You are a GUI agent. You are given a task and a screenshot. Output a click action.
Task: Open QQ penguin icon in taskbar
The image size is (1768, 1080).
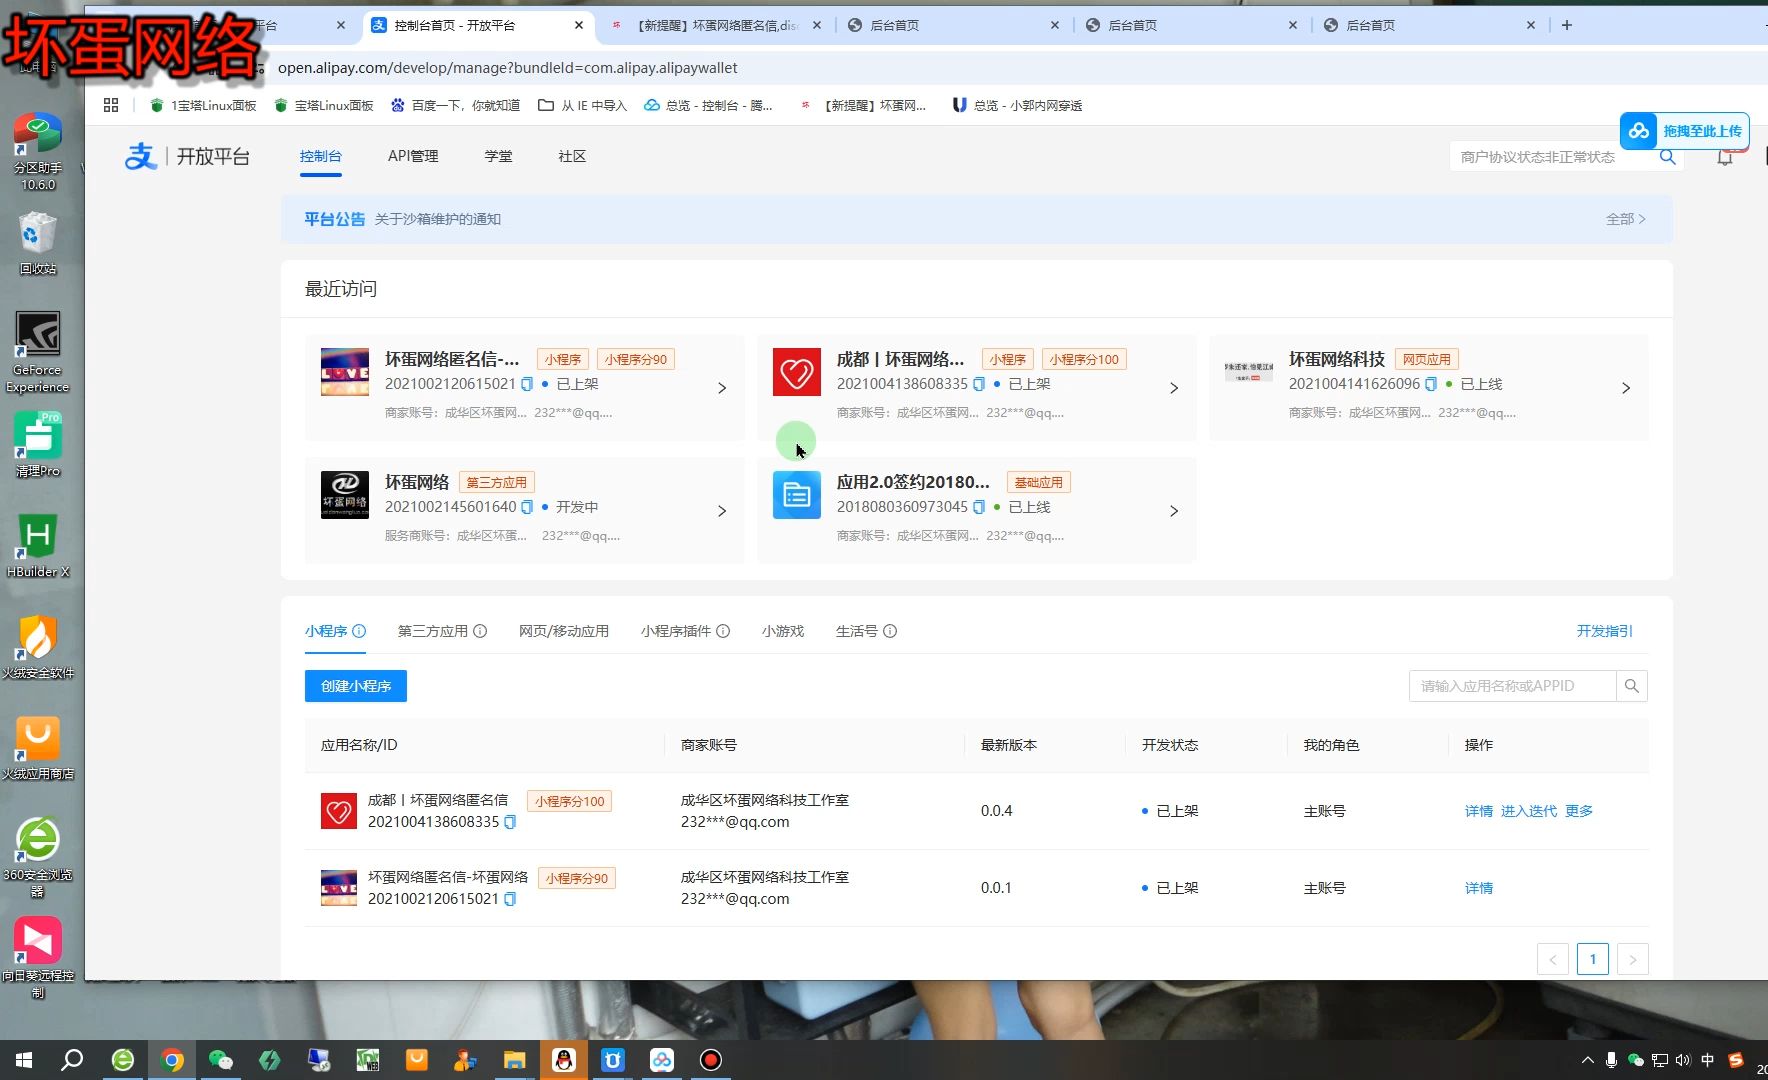[564, 1060]
